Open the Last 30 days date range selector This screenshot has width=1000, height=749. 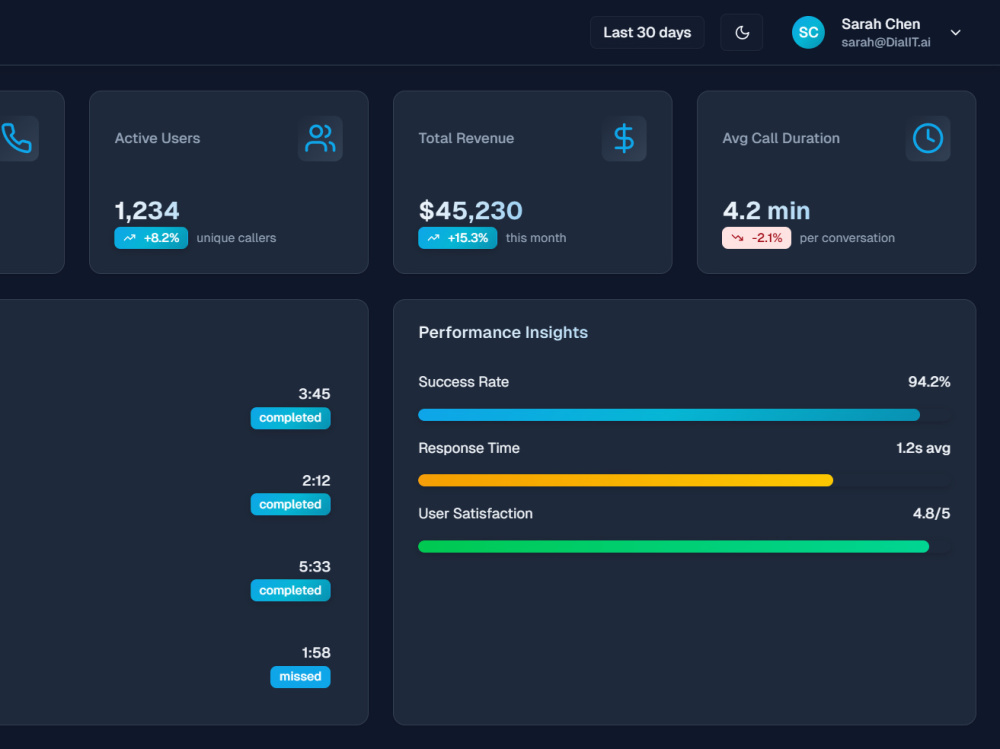point(647,33)
